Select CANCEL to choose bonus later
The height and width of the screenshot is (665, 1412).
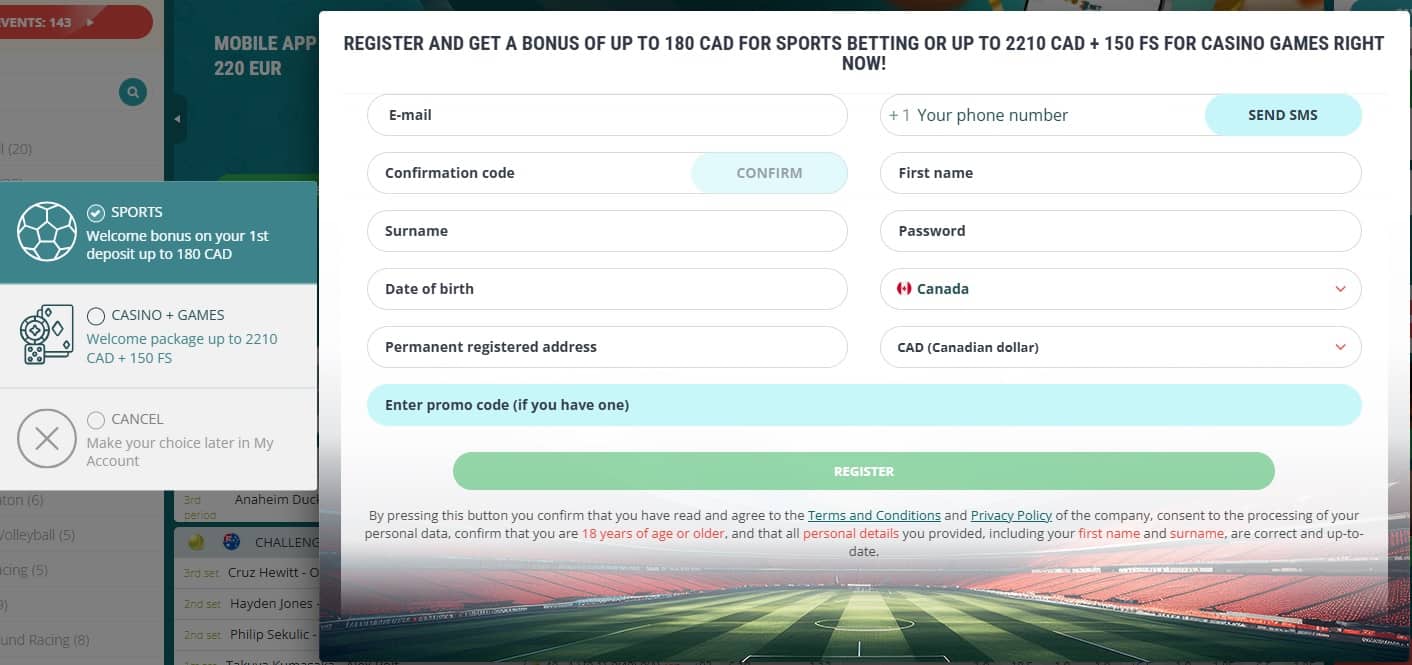coord(96,419)
